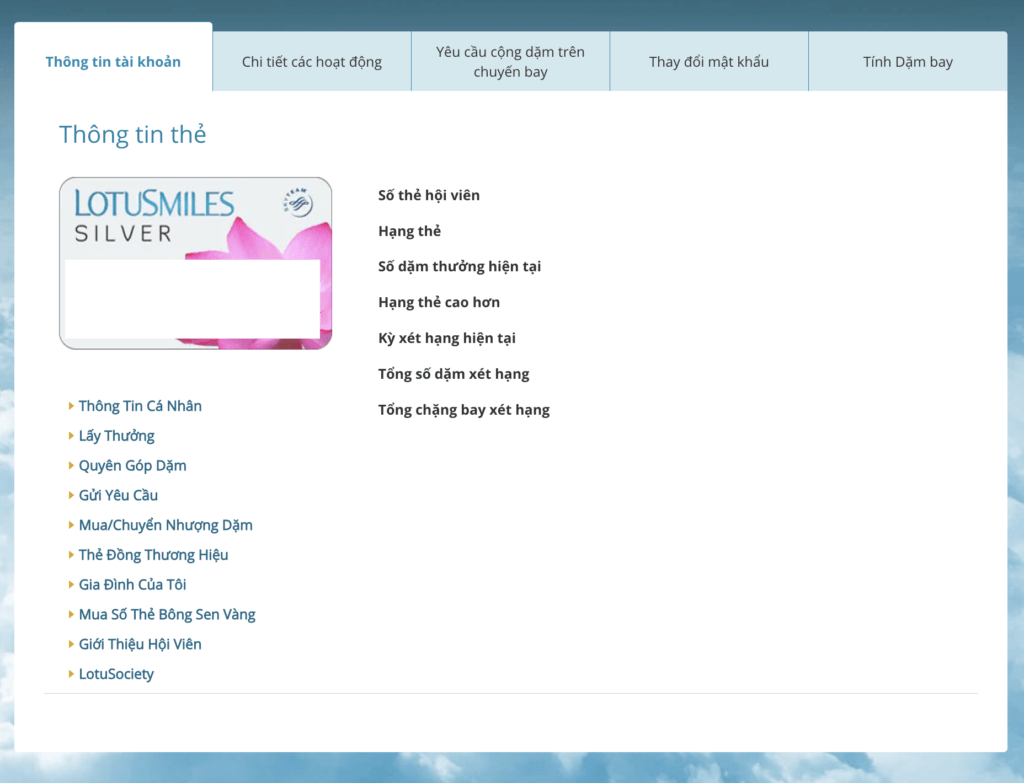1024x783 pixels.
Task: Click the arrow bullet beside Gia Đình Của Tôi
Action: point(71,584)
